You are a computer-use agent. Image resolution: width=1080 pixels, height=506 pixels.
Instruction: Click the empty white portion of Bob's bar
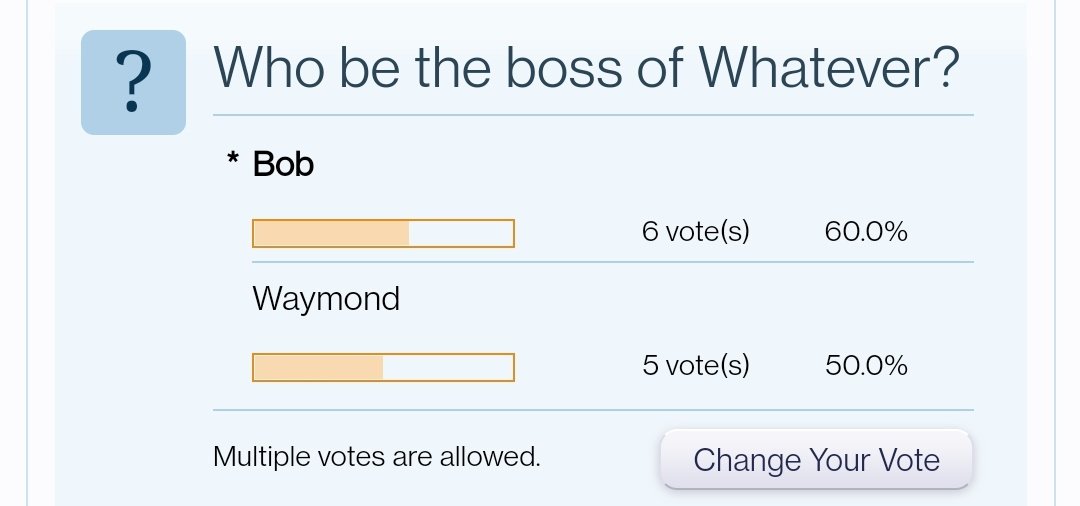[x=461, y=233]
